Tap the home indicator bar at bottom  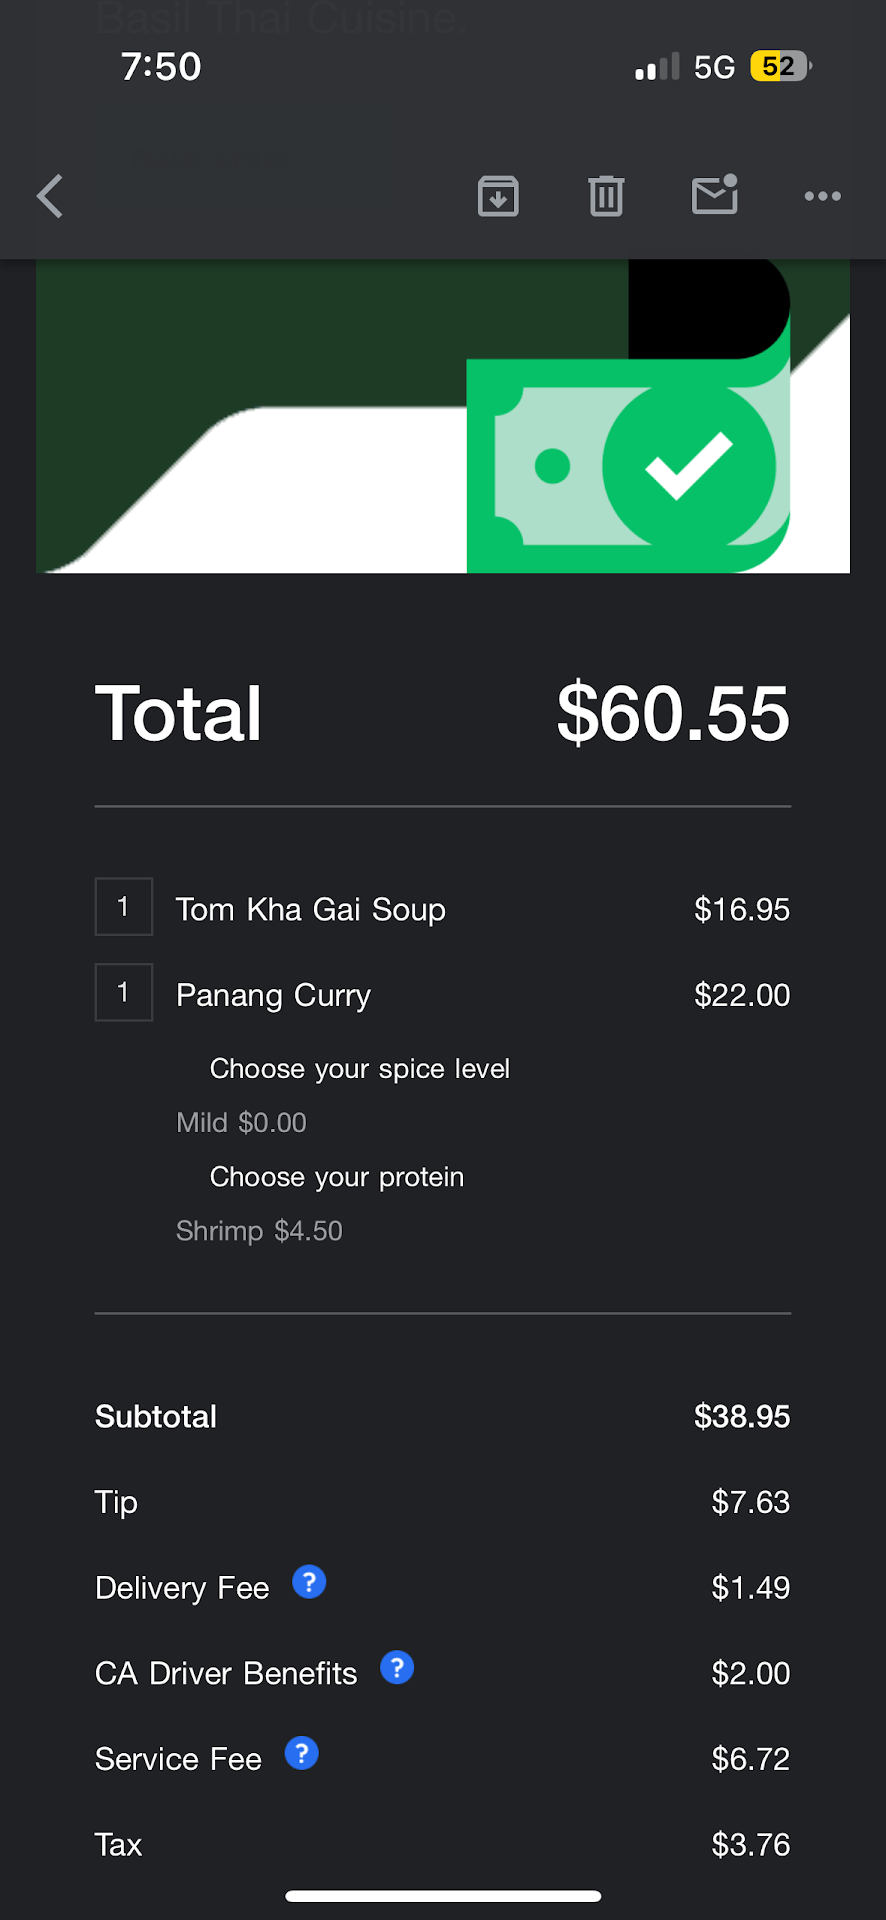pos(443,1896)
